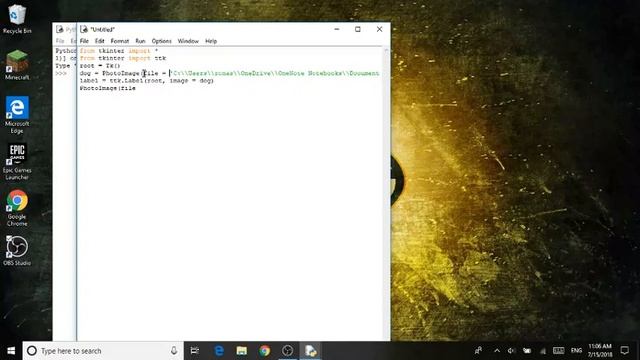Click the Windows Start button

click(x=11, y=351)
